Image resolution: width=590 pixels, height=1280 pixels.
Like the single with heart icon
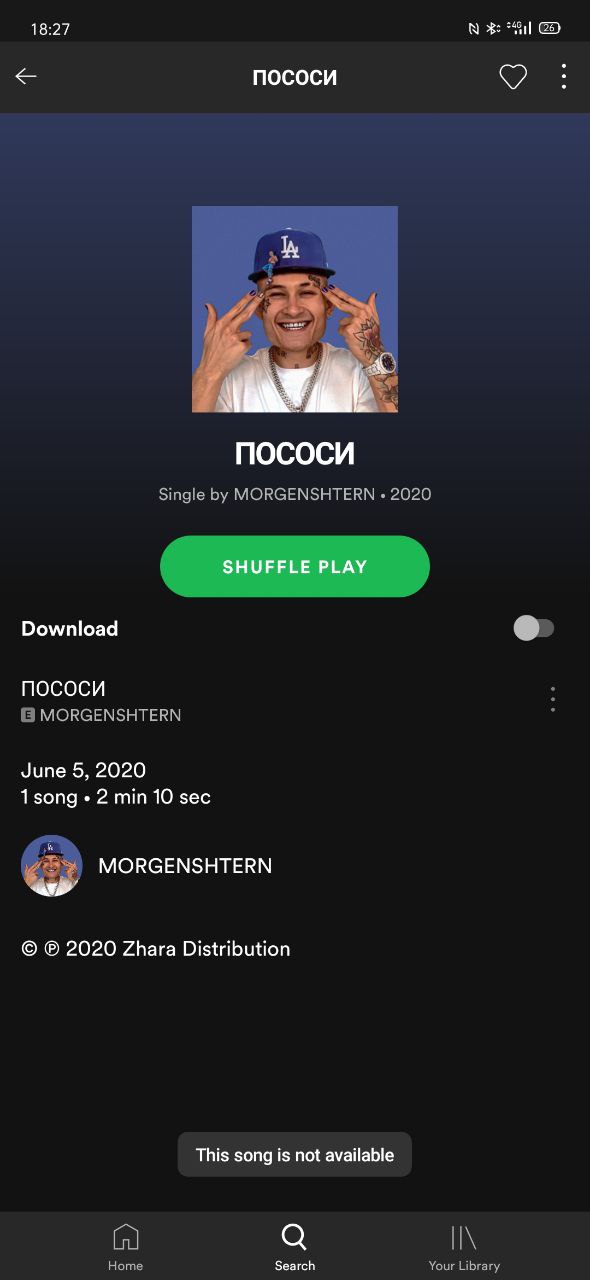point(513,77)
